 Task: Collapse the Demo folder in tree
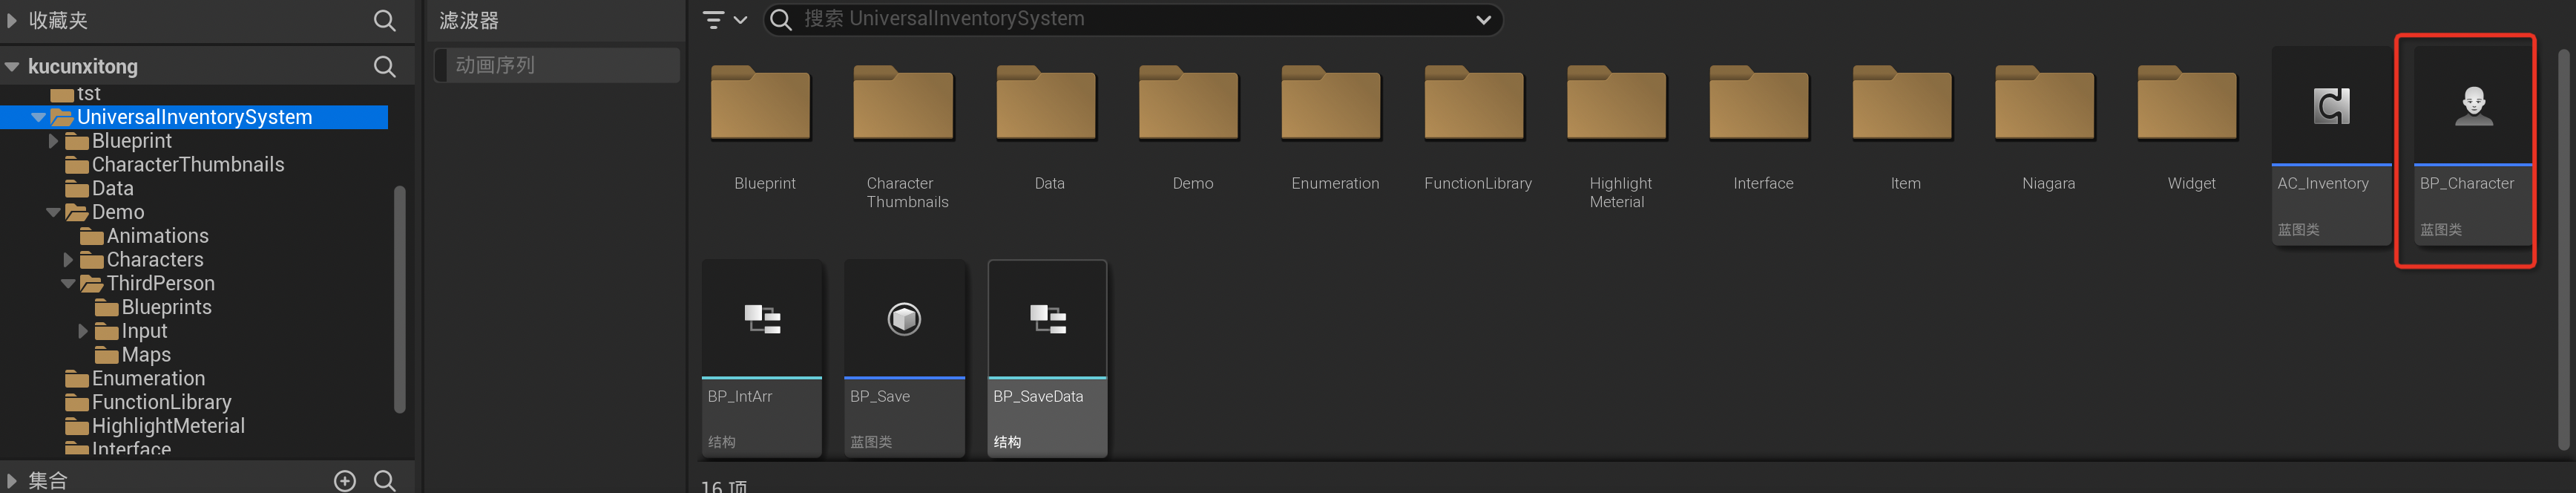click(x=54, y=213)
